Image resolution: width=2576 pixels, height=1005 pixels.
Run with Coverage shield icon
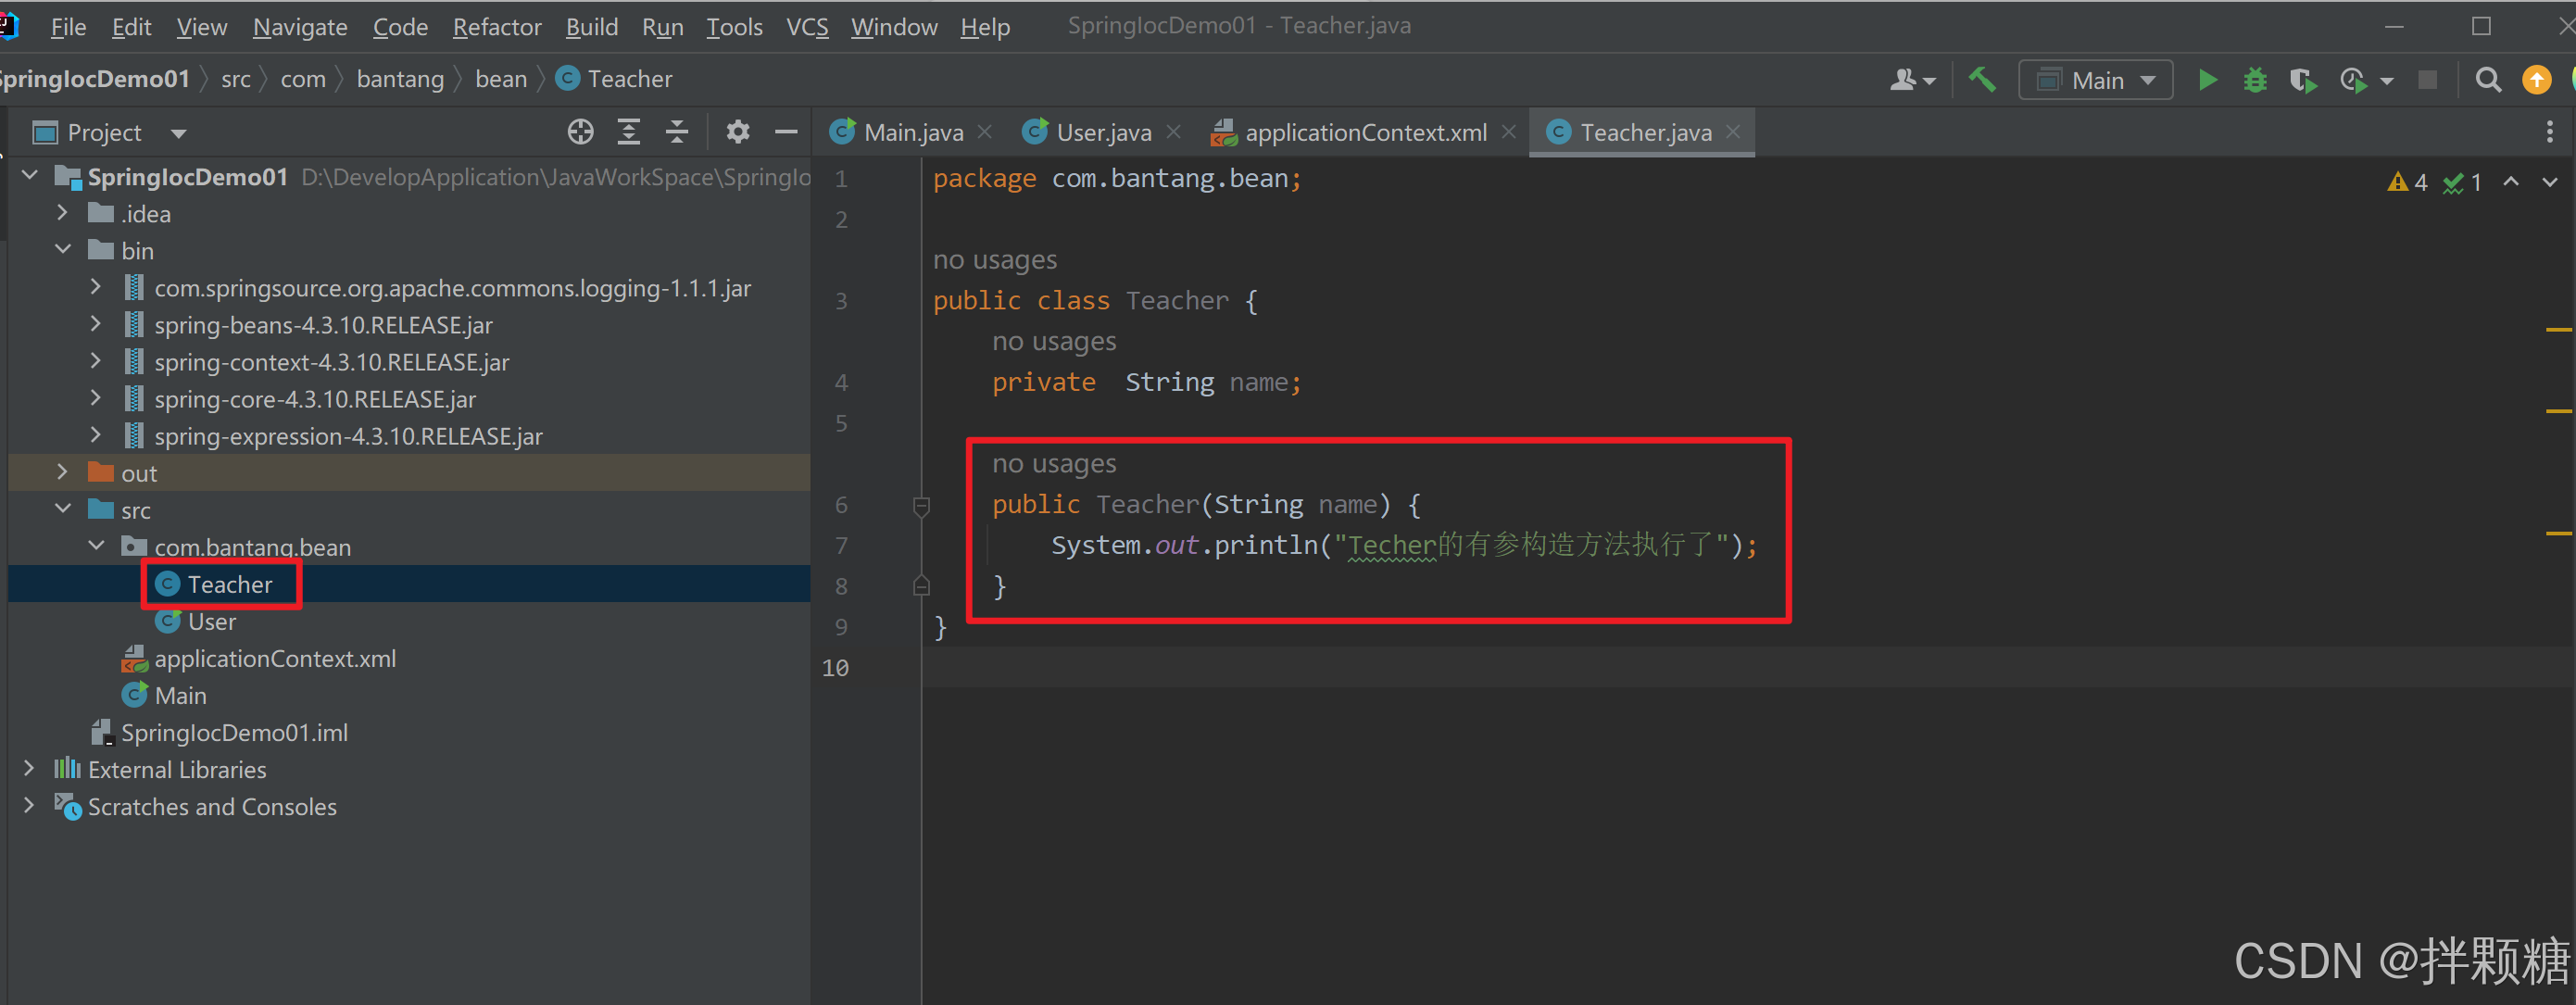tap(2302, 80)
